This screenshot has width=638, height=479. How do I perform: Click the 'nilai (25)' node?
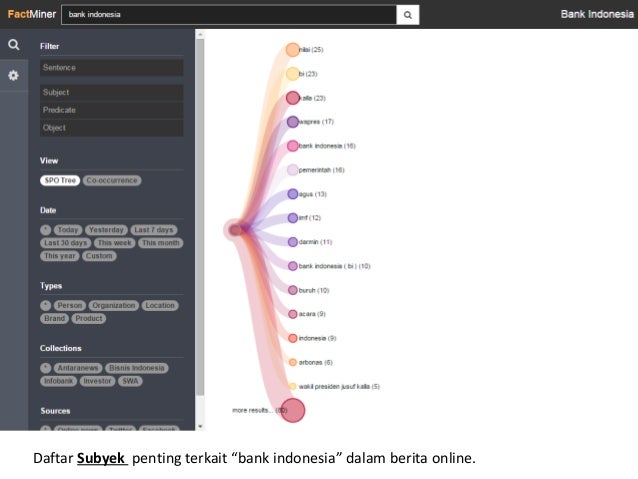[292, 50]
